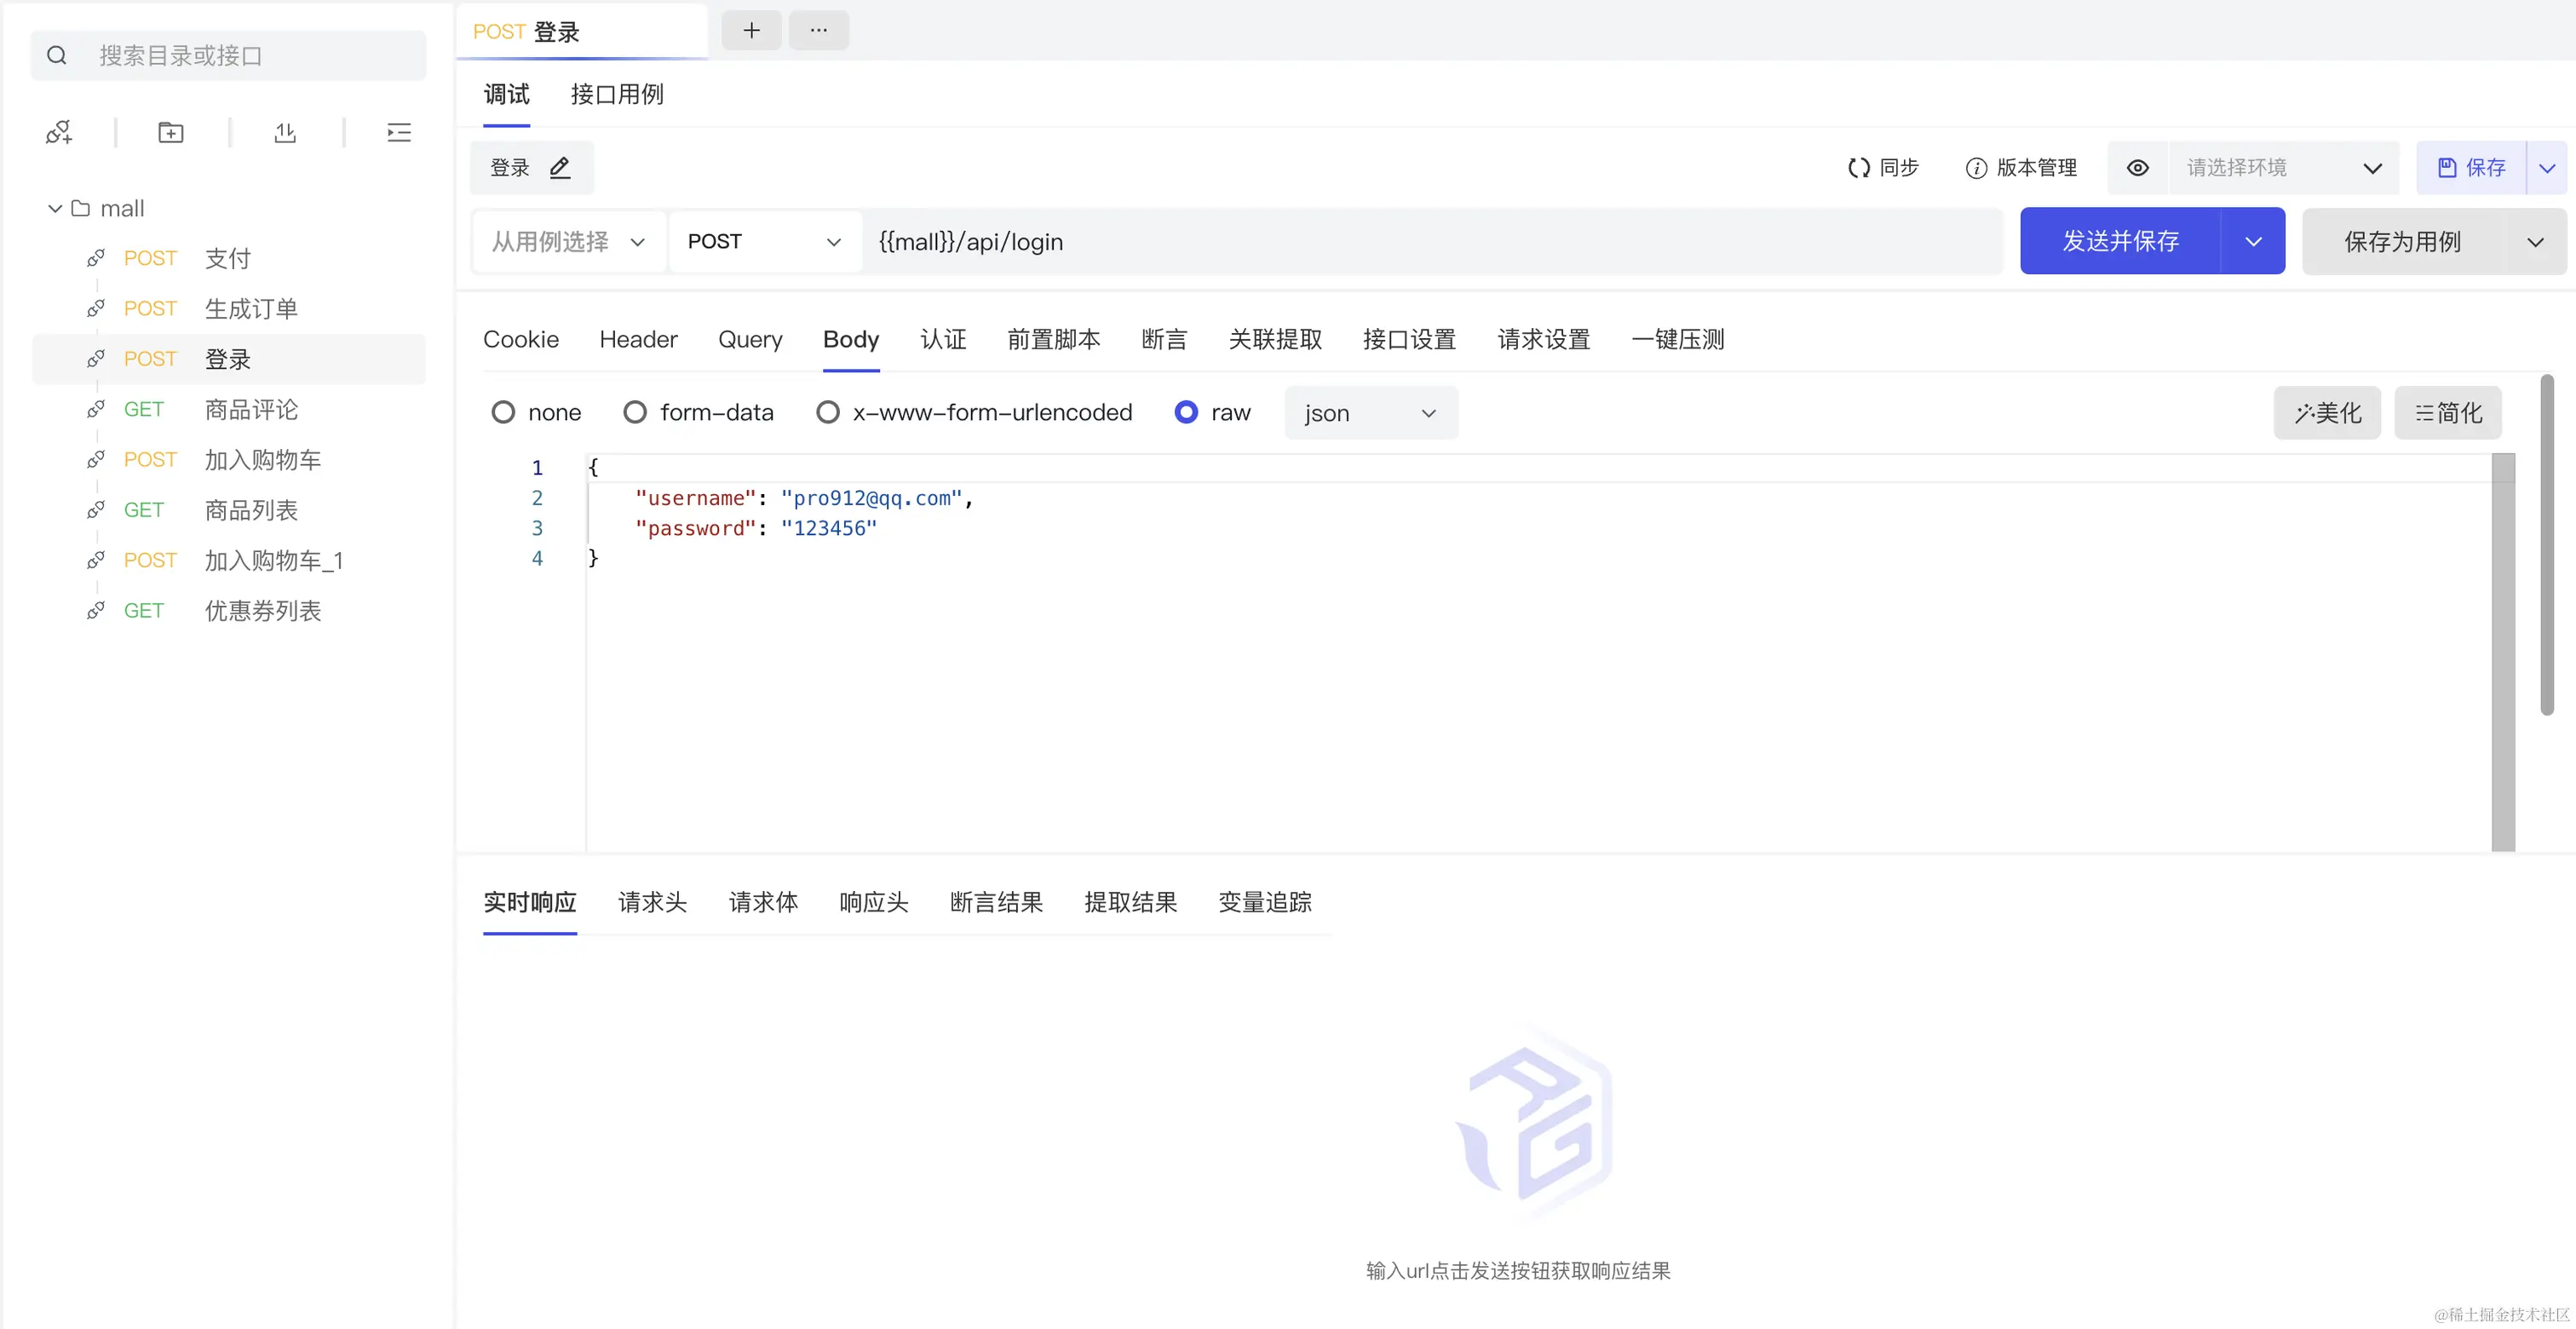Click the vertical scrollbar of body editor

click(x=2502, y=650)
